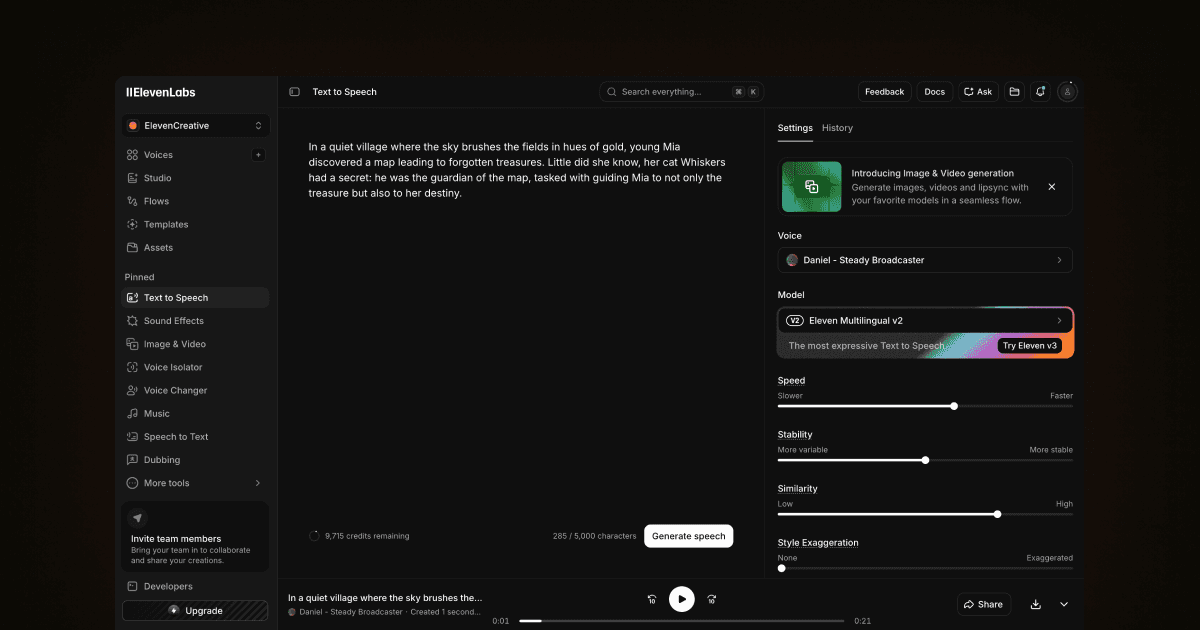Click the Upgrade button

pos(195,611)
